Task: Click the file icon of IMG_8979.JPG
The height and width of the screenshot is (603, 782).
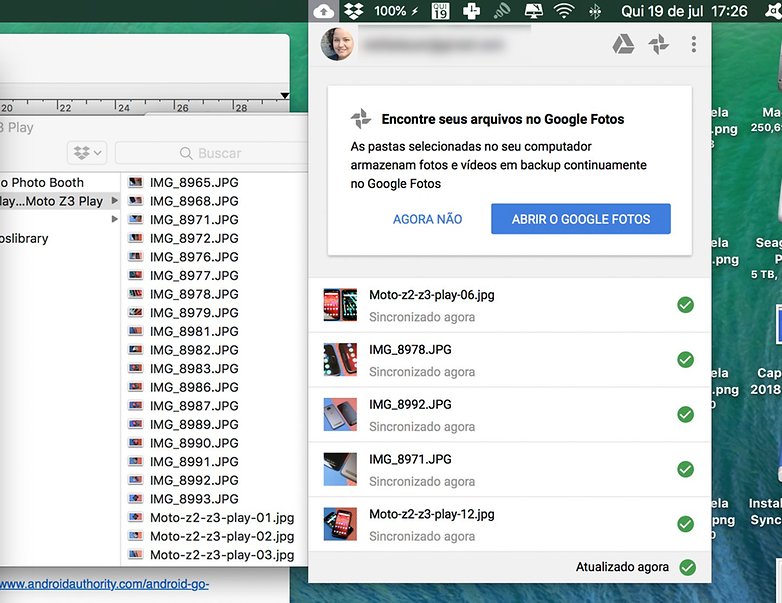Action: [136, 312]
